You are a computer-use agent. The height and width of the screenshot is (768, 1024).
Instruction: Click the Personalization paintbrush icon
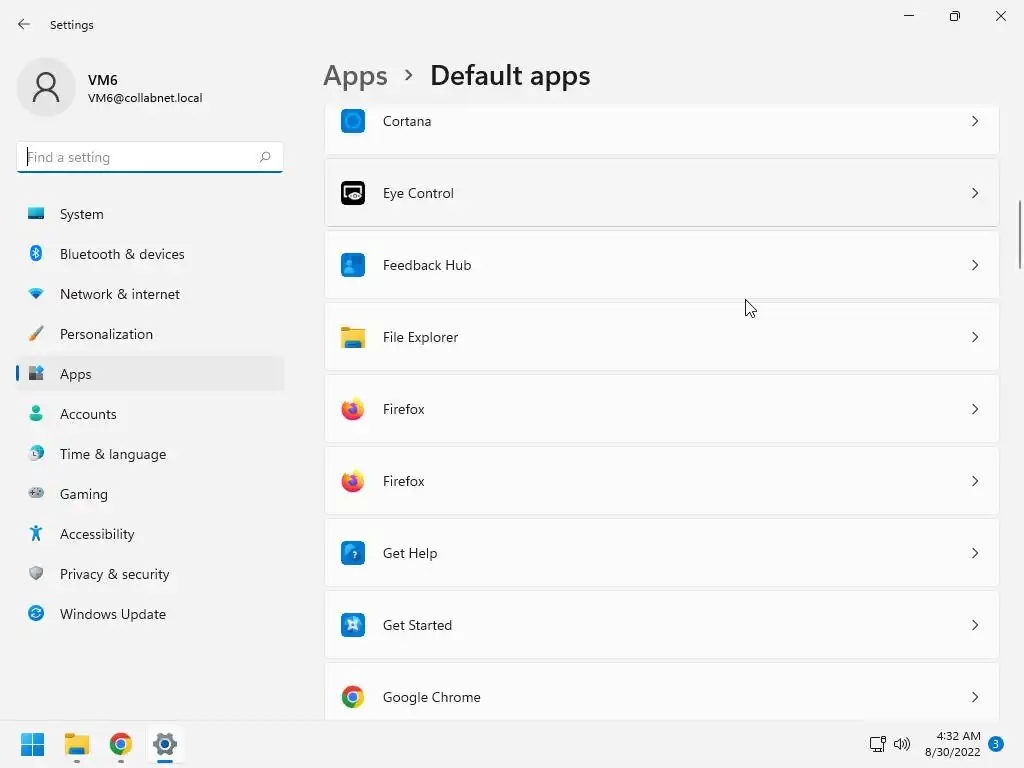coord(36,334)
